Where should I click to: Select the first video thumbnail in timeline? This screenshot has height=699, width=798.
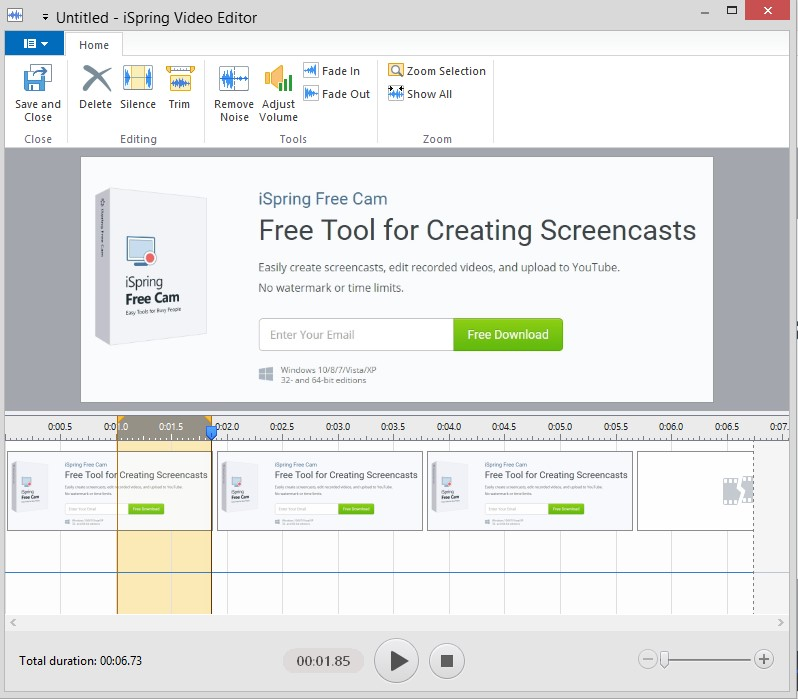coord(109,491)
